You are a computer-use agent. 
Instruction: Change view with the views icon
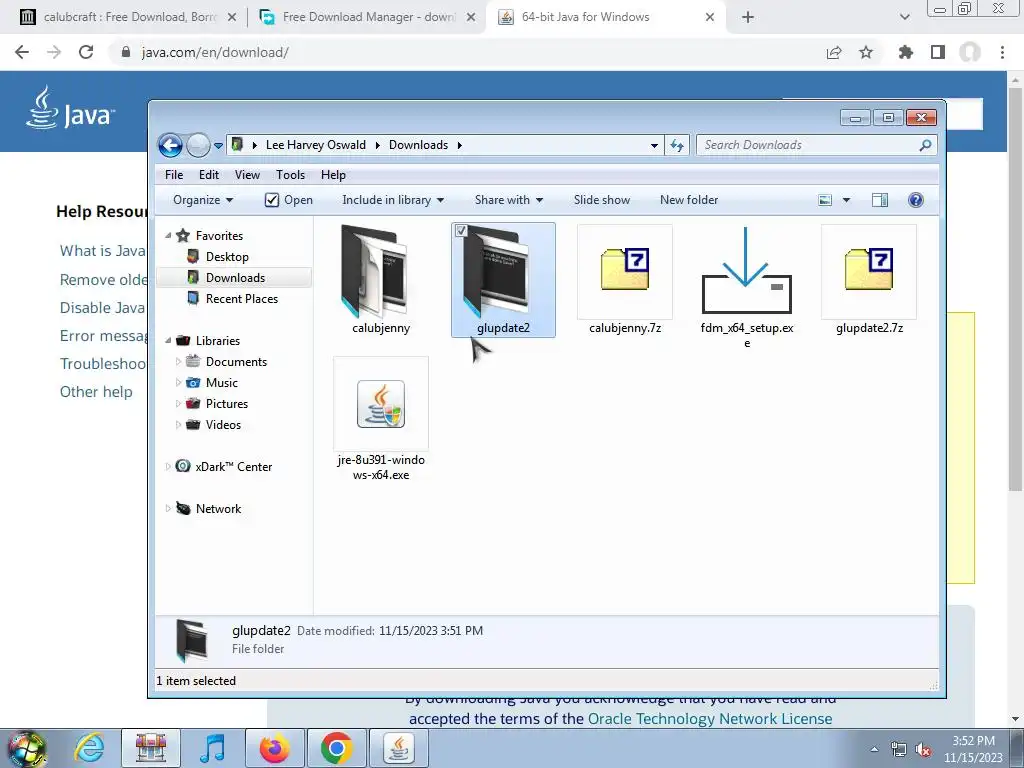tap(825, 200)
